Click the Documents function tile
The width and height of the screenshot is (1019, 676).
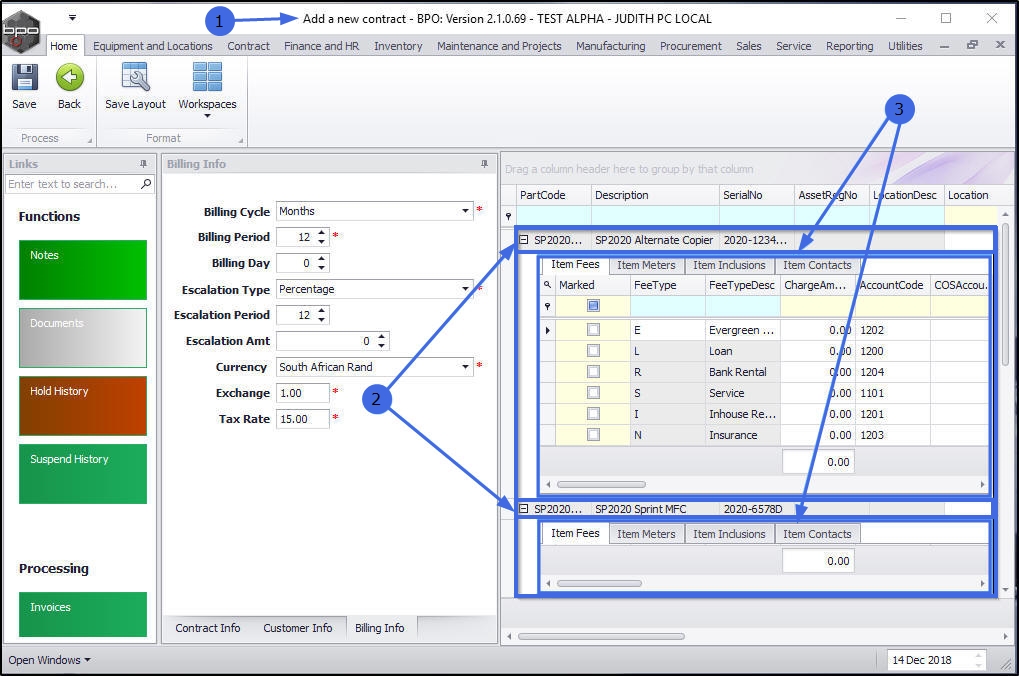(83, 338)
